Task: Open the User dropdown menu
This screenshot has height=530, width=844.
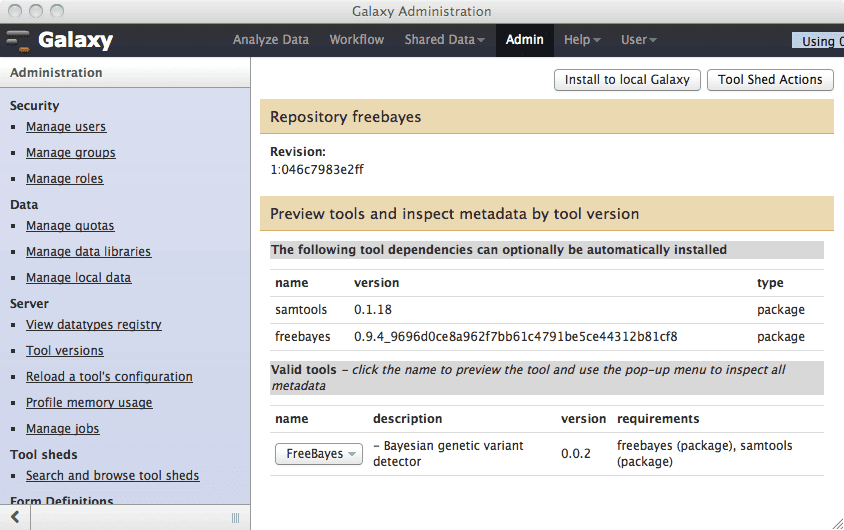Action: pos(638,40)
